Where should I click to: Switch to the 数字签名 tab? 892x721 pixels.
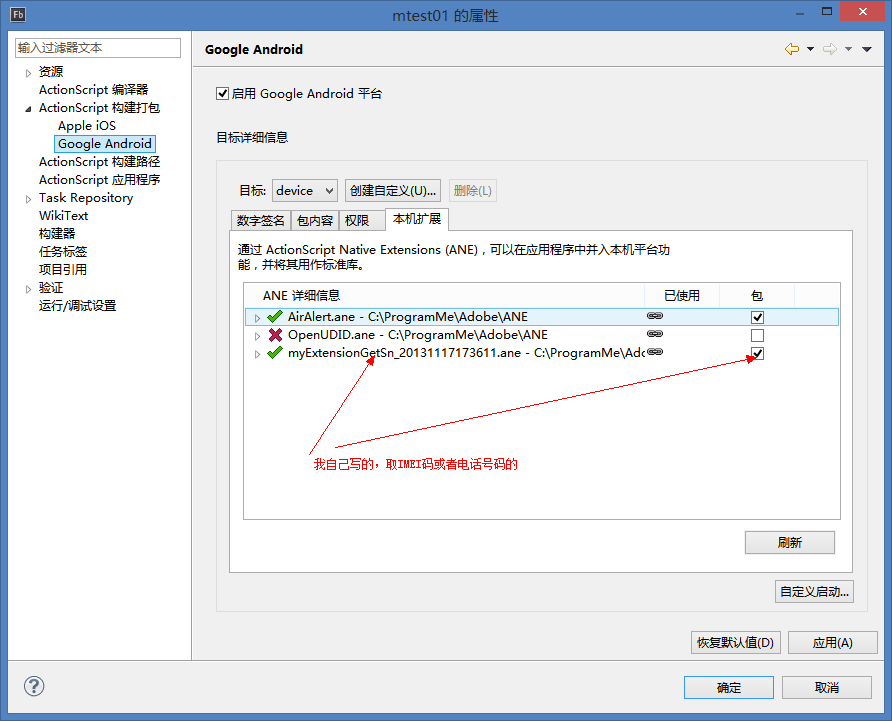261,220
